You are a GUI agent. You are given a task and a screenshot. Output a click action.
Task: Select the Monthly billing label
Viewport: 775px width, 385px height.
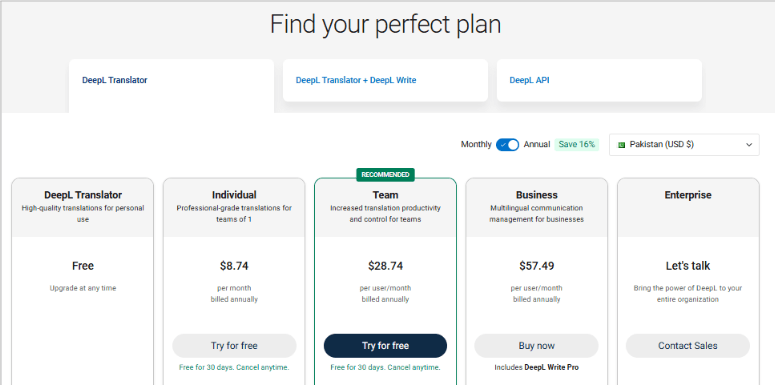[476, 144]
